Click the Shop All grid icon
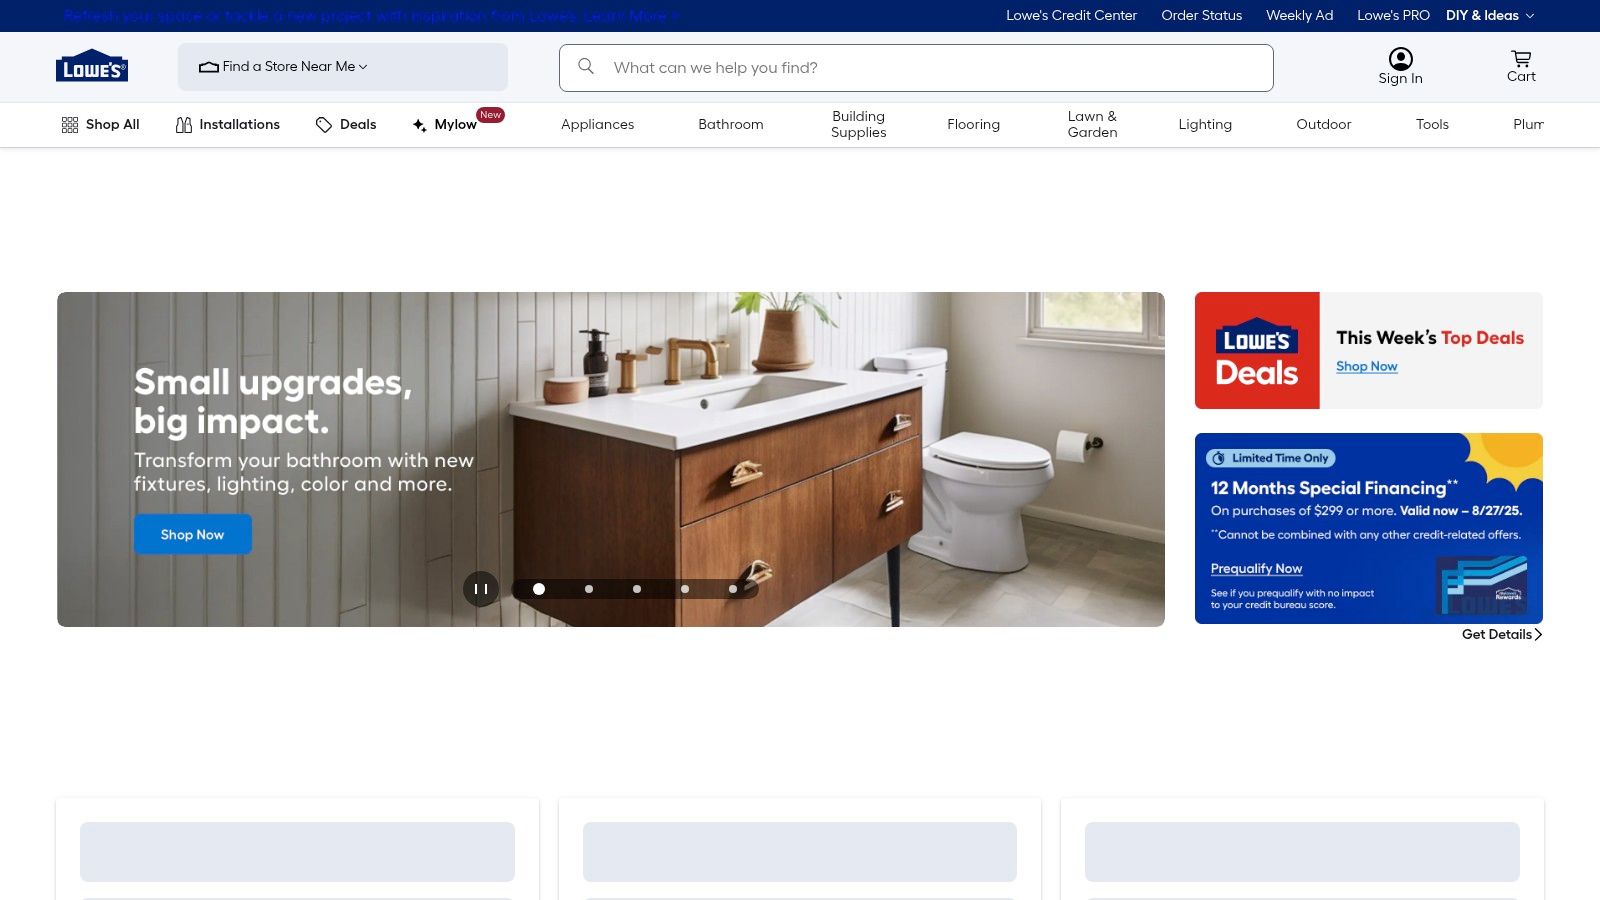The width and height of the screenshot is (1600, 900). 70,124
